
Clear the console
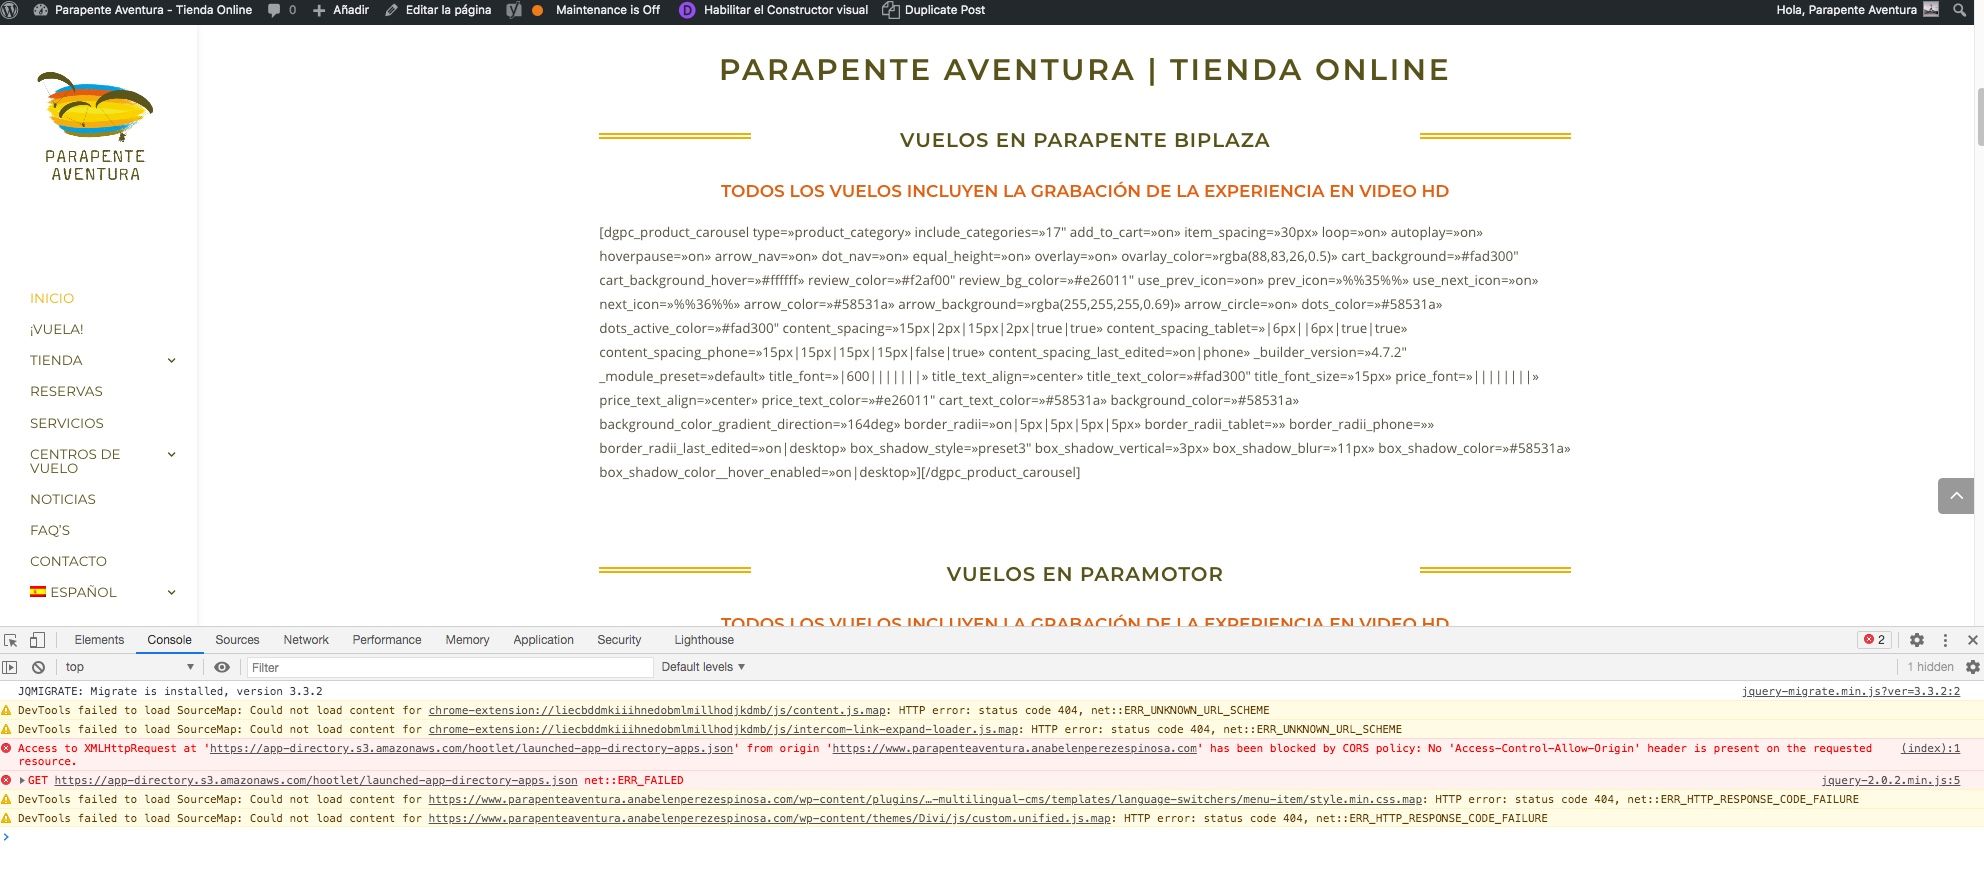coord(38,667)
